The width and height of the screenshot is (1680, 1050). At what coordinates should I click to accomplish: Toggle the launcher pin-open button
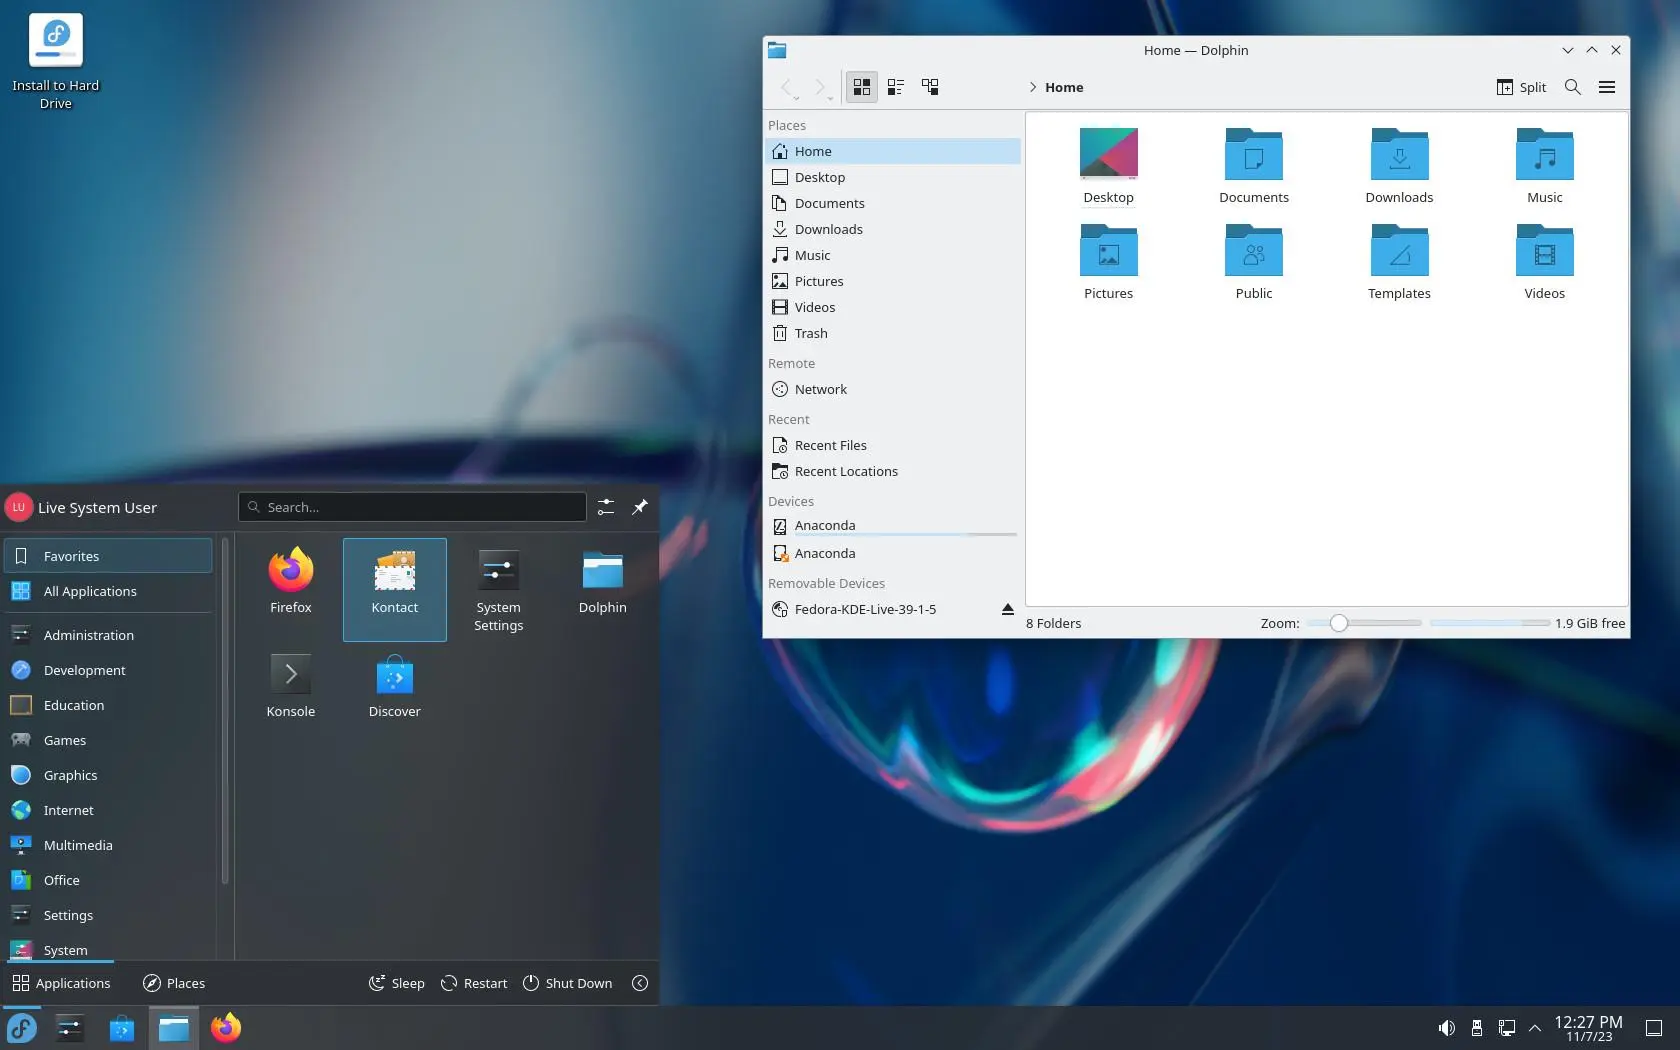pos(640,507)
